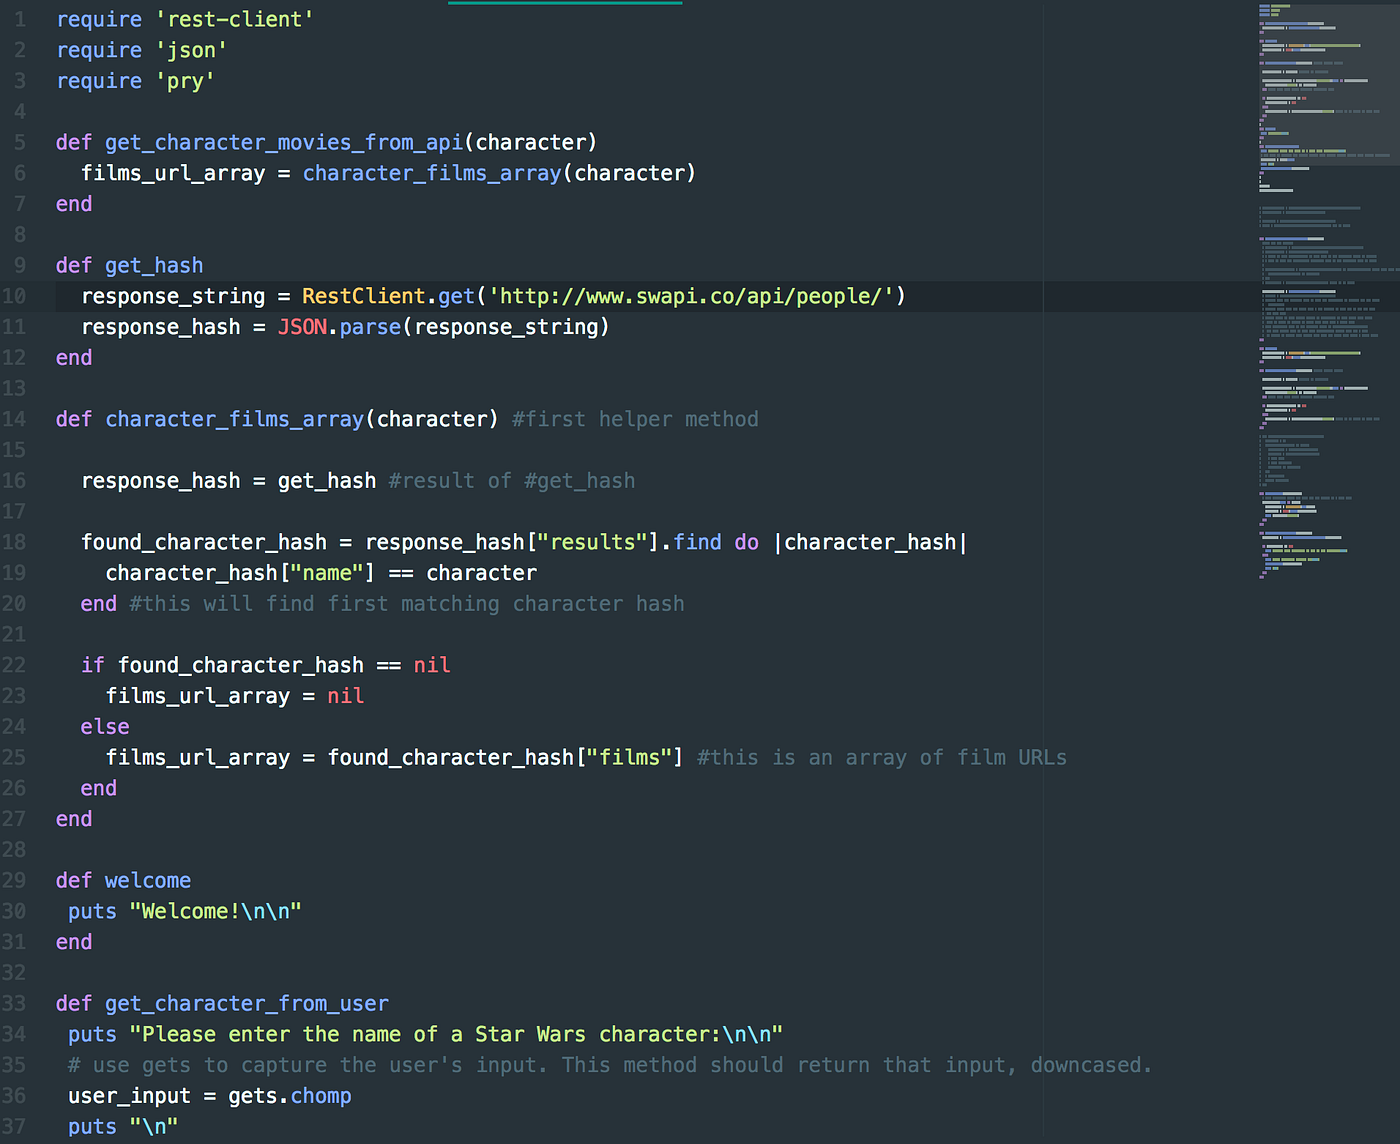Screen dimensions: 1400x1144
Task: Click the character_films_array method definition
Action: coord(234,419)
